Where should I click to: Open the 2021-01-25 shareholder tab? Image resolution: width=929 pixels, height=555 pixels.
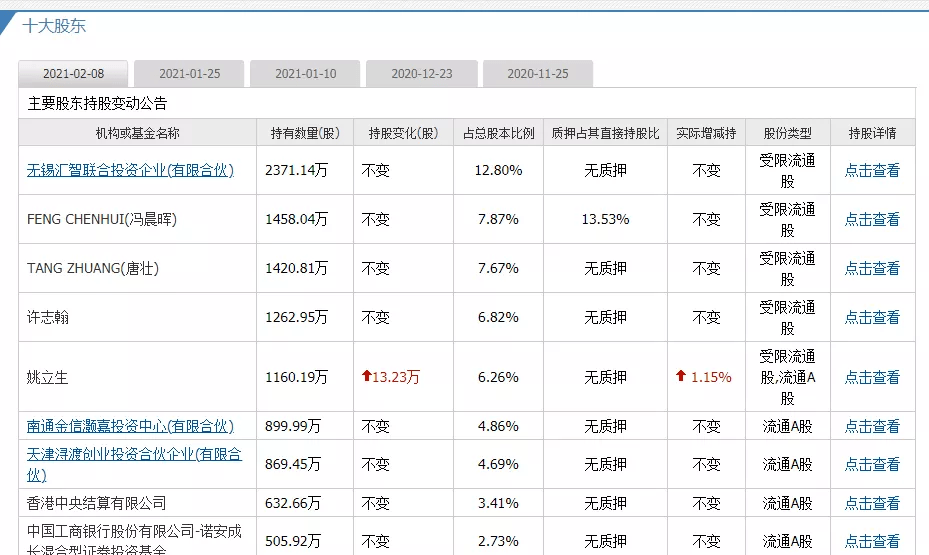click(189, 74)
